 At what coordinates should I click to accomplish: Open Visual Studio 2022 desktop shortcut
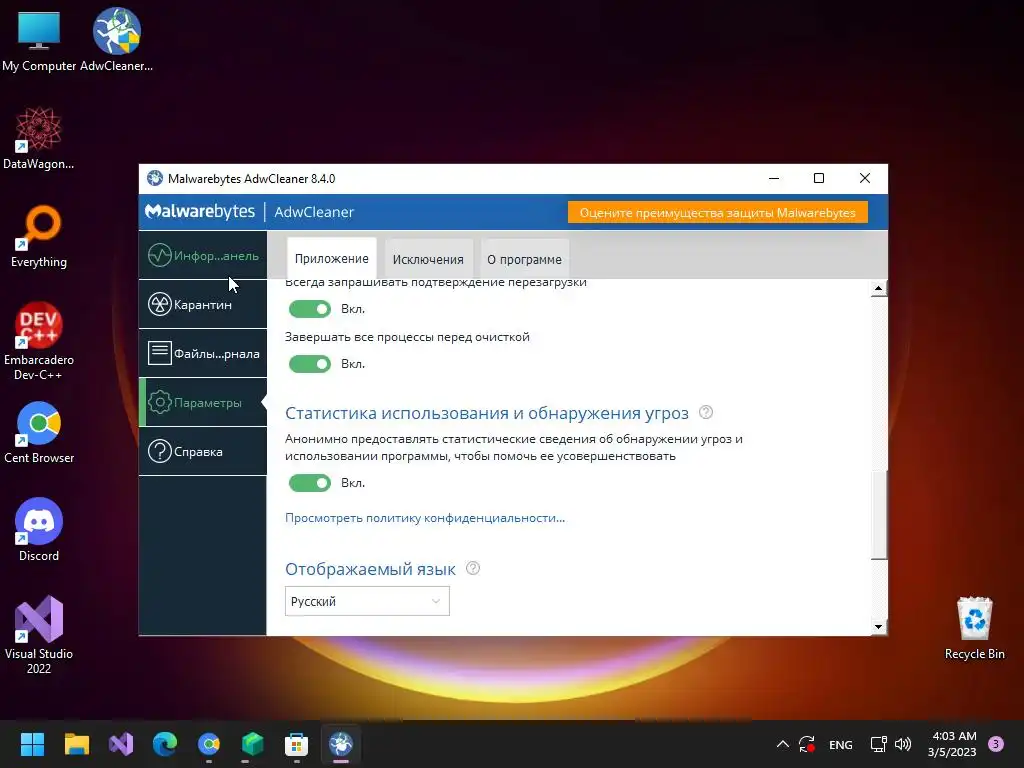coord(39,634)
